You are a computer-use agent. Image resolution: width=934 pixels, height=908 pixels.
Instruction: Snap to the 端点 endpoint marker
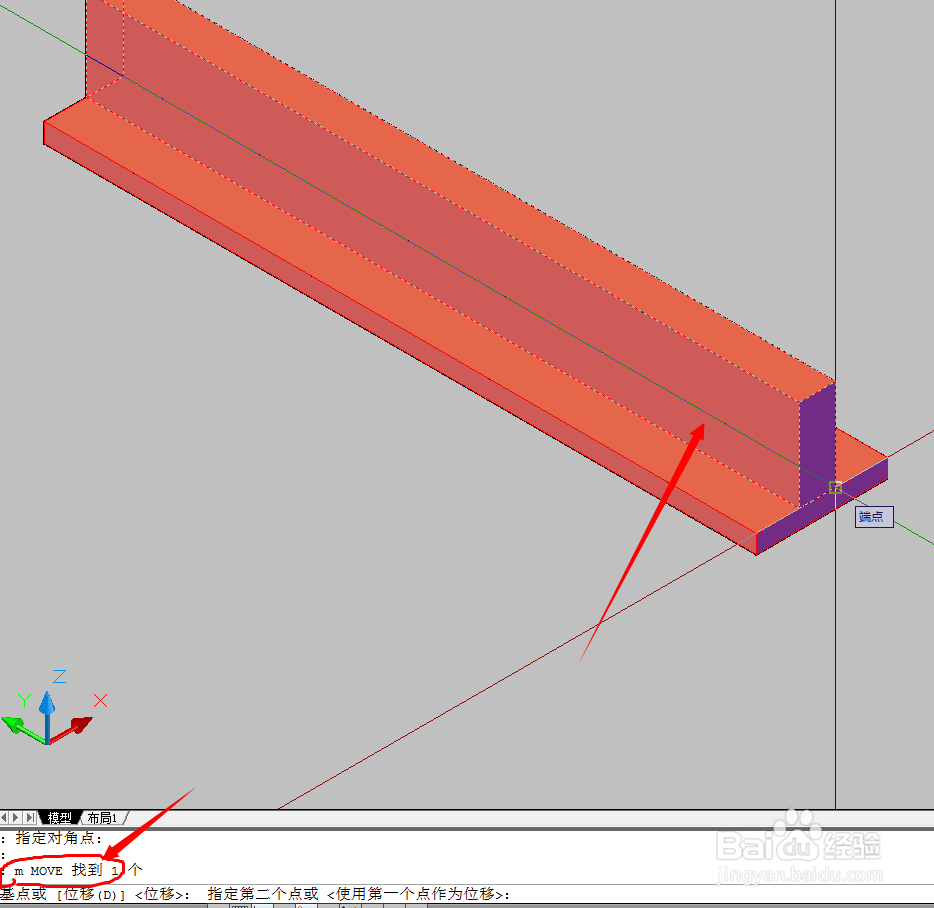(835, 487)
